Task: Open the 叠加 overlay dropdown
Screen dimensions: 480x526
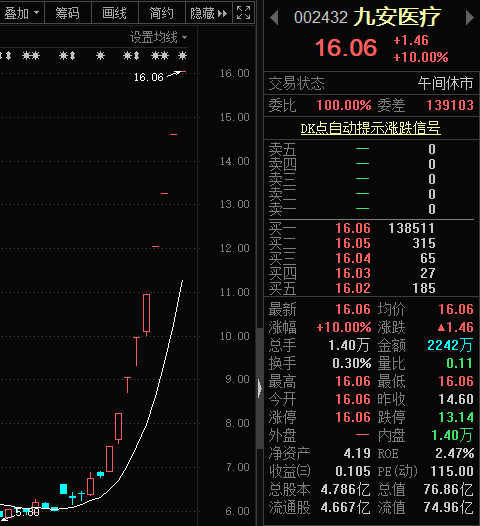Action: 21,13
